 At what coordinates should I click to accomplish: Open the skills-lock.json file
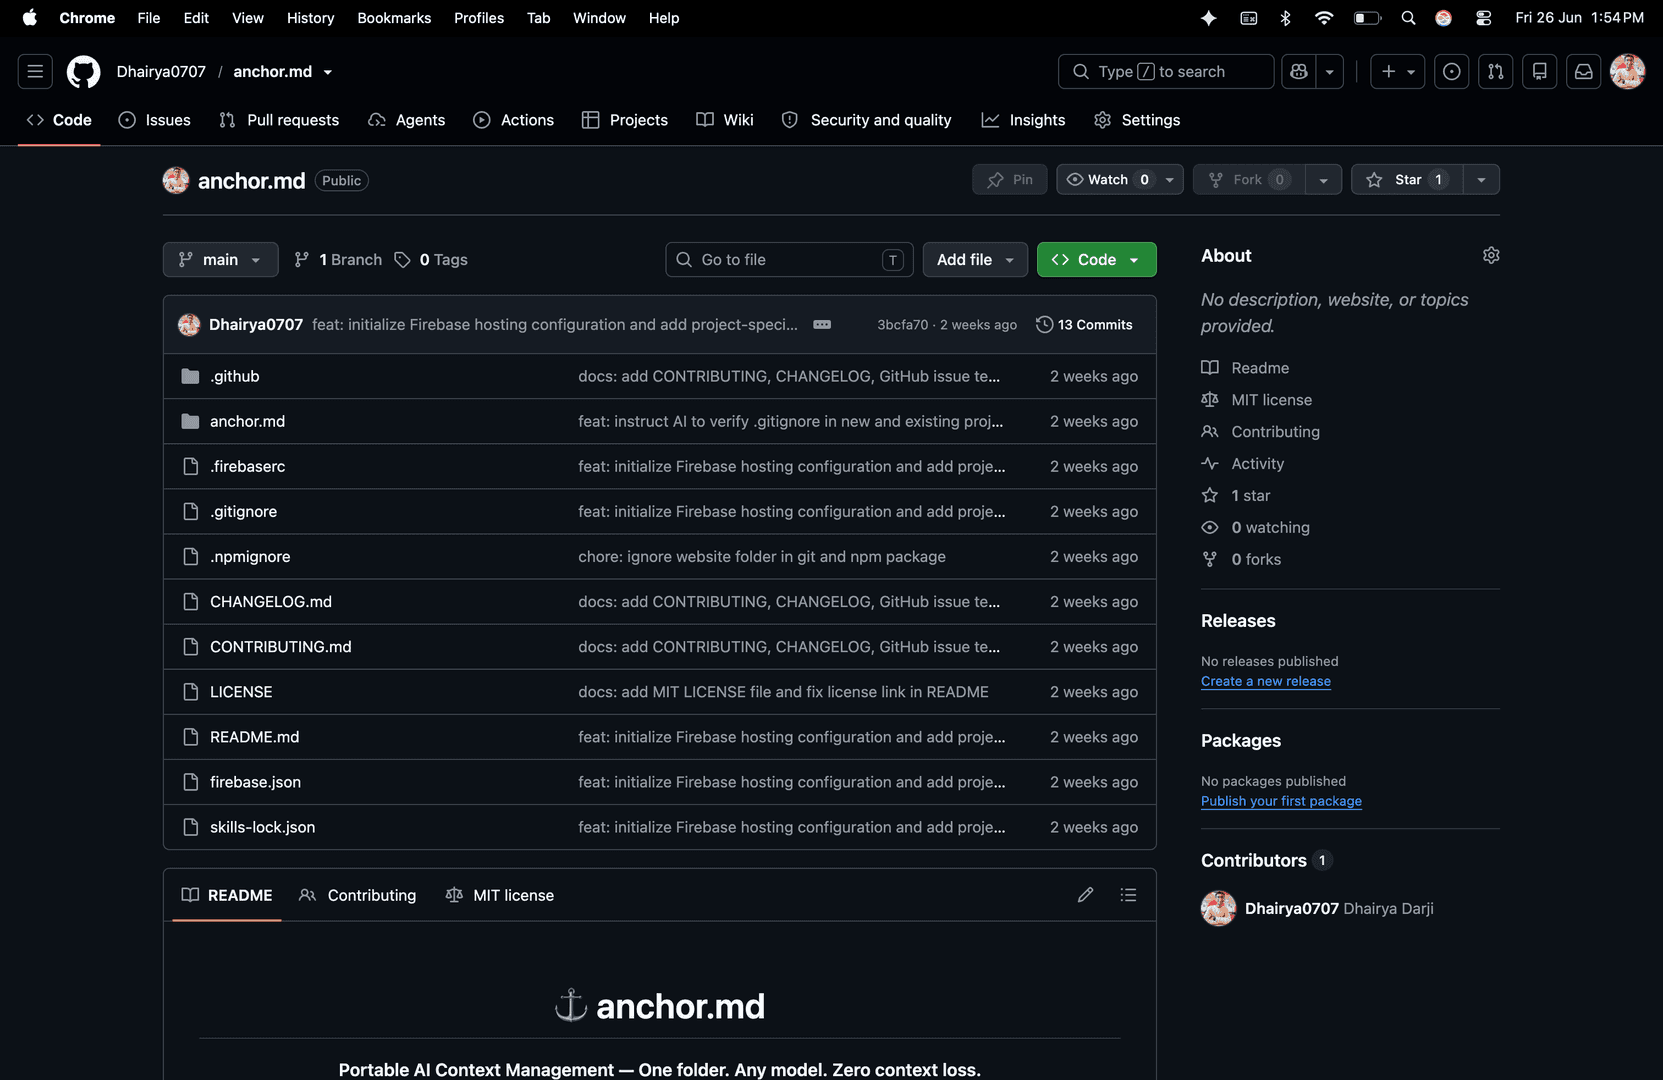262,827
